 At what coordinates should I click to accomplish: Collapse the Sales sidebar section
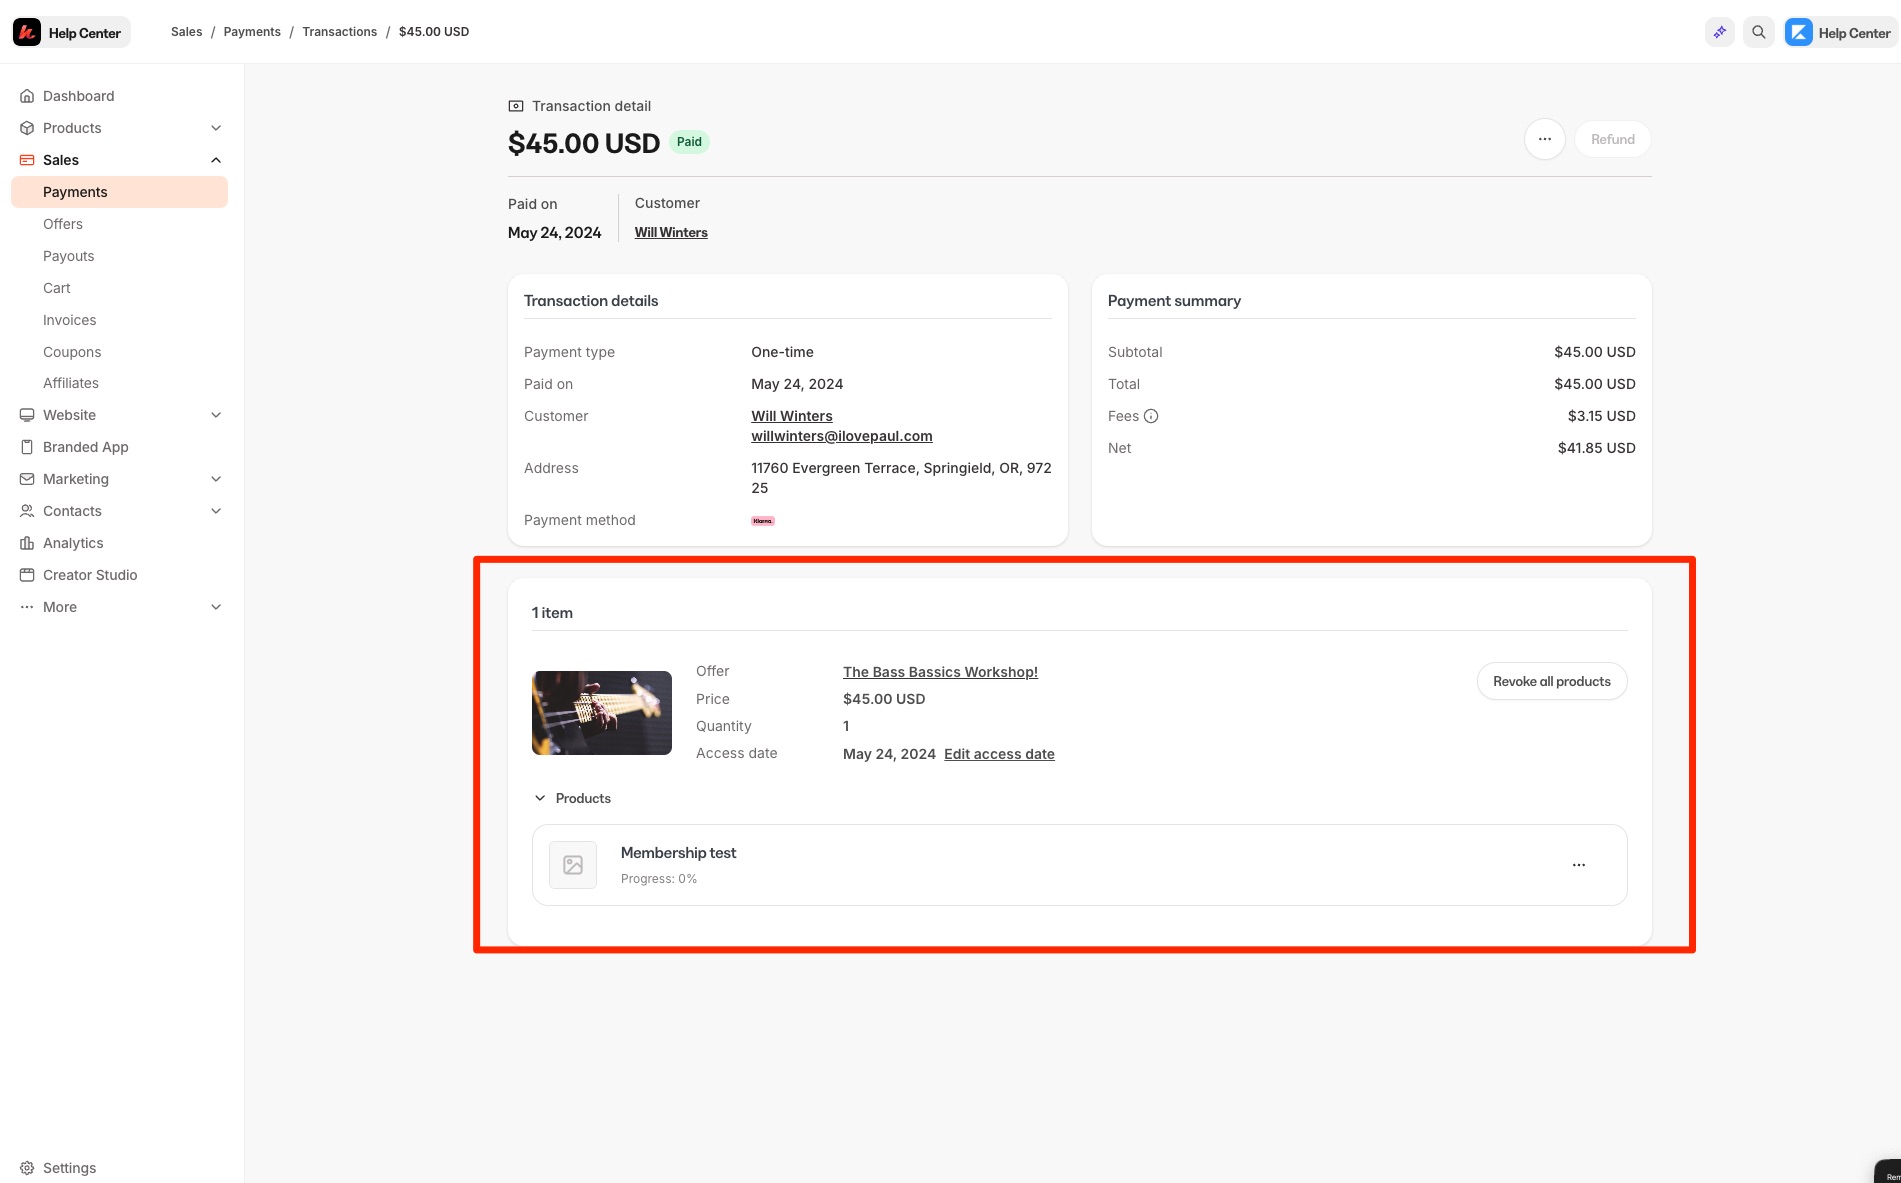pyautogui.click(x=216, y=160)
